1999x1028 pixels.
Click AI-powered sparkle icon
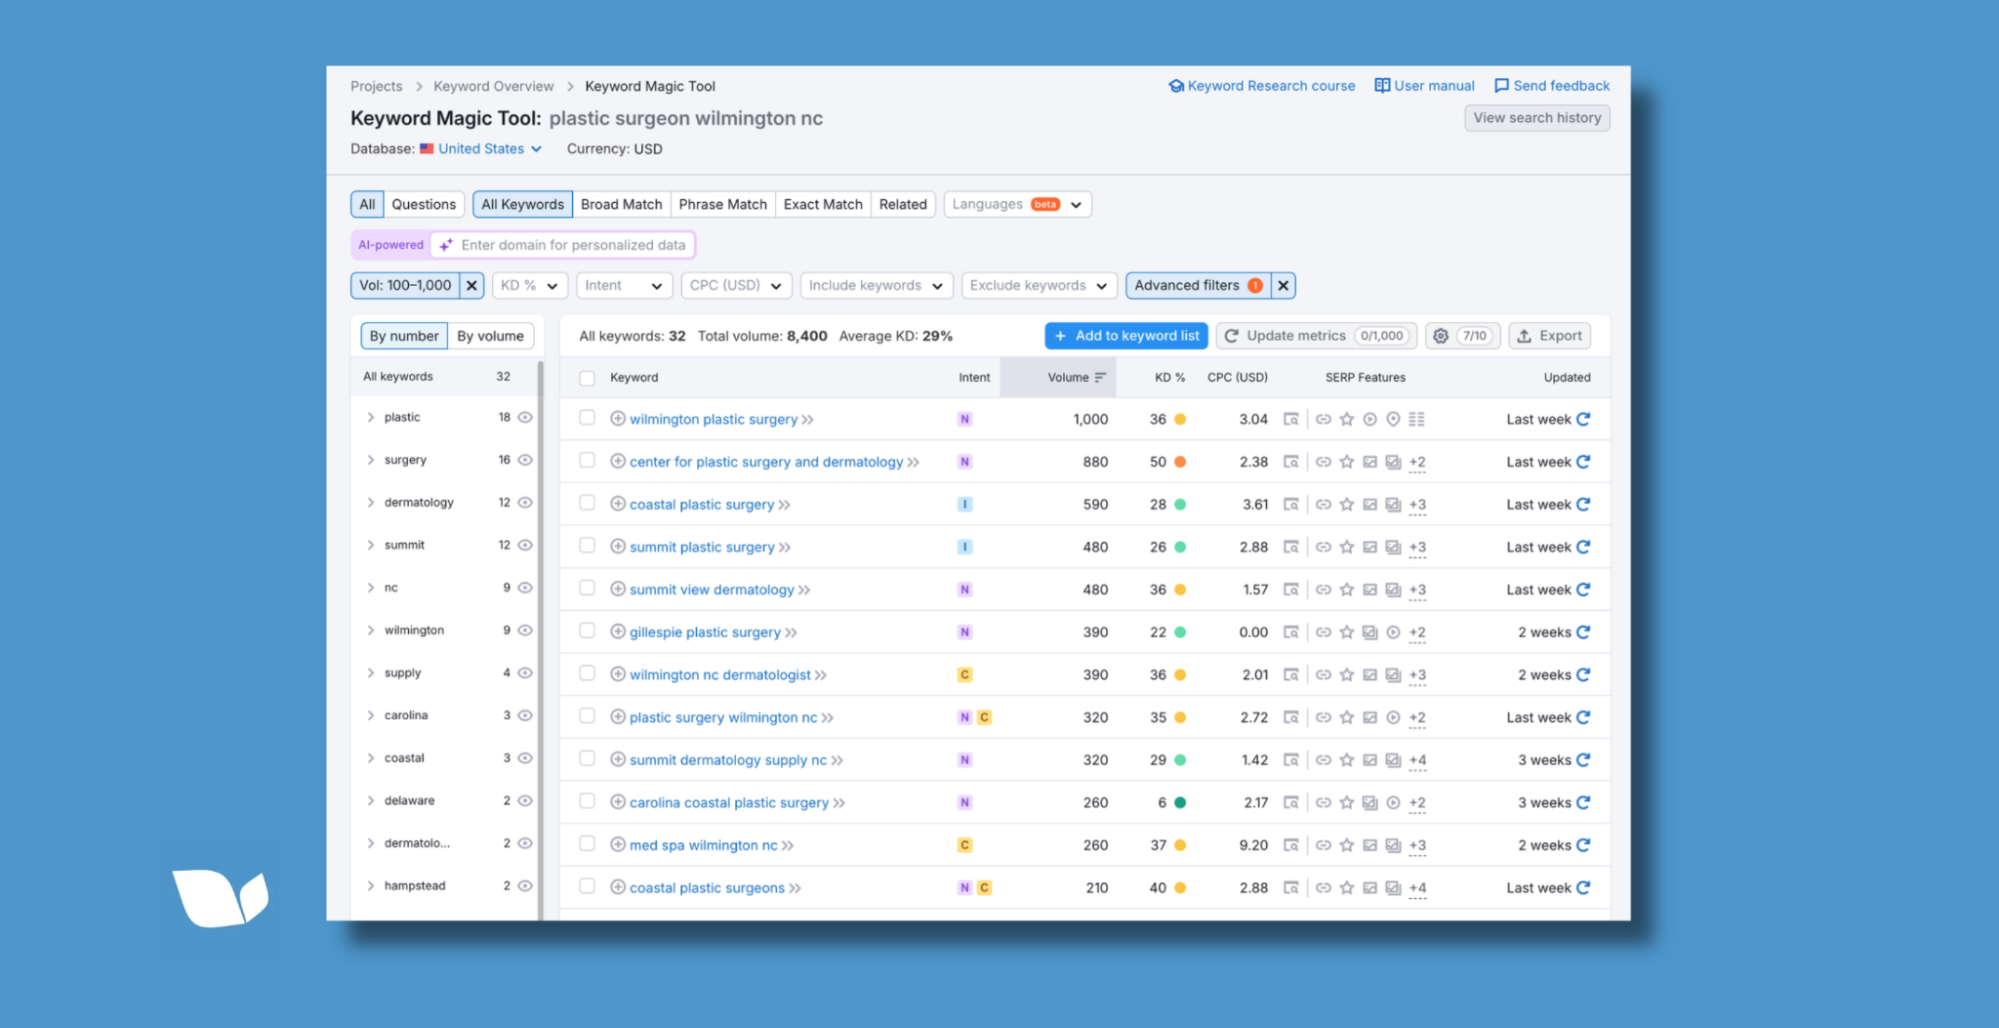pyautogui.click(x=446, y=245)
